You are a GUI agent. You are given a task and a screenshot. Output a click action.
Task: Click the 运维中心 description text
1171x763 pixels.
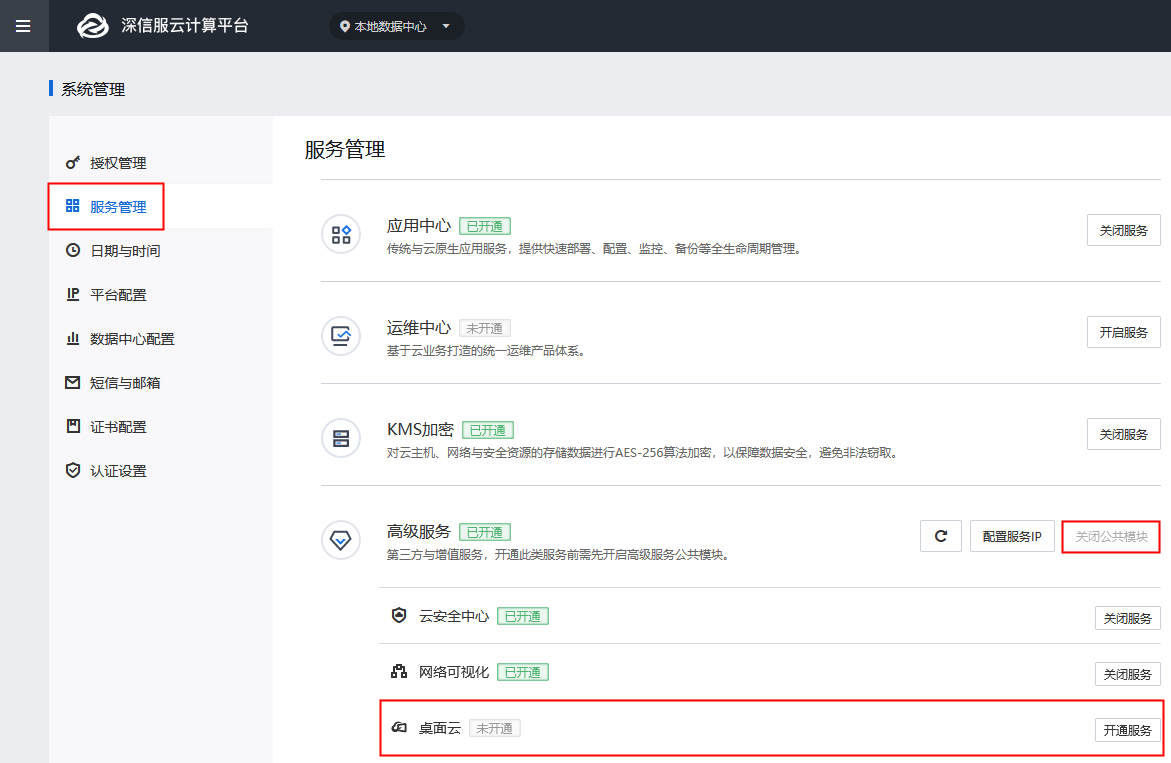click(485, 350)
